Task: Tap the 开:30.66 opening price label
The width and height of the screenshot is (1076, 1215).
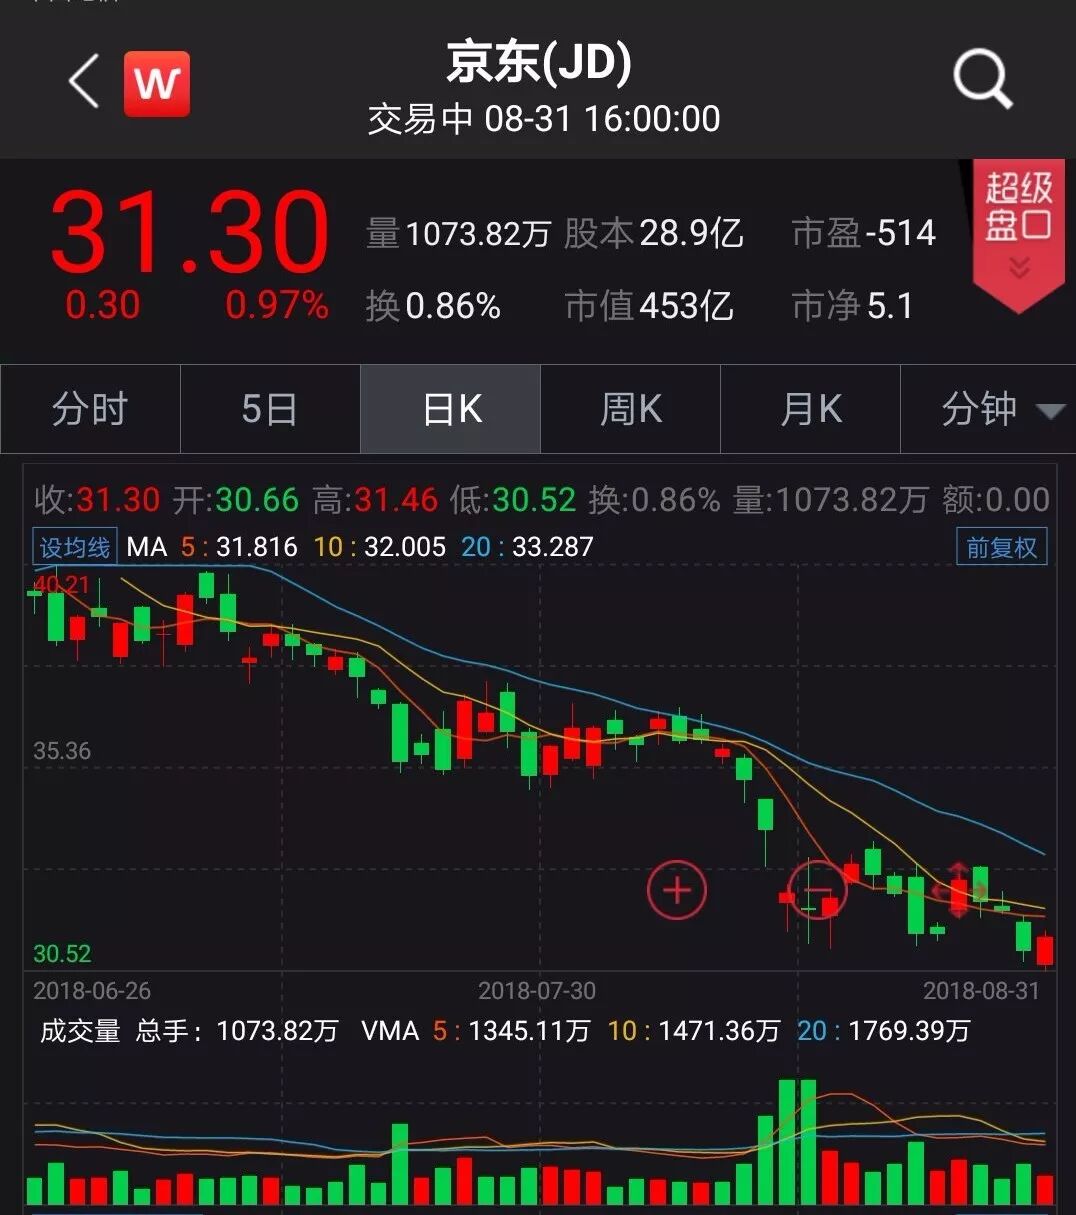Action: point(236,499)
